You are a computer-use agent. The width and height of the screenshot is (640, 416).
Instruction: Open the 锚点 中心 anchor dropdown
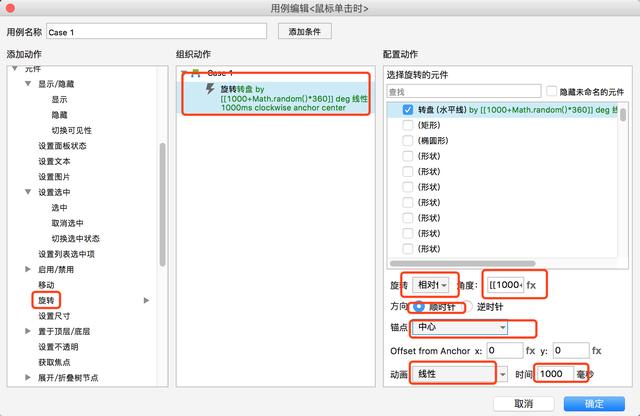460,327
